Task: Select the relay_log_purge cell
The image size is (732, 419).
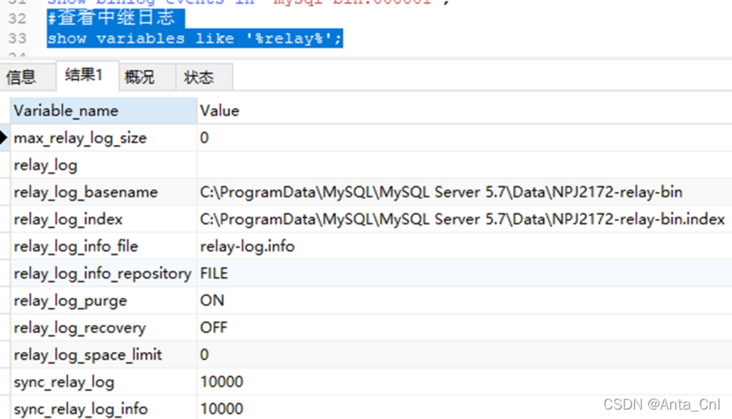Action: click(x=104, y=300)
